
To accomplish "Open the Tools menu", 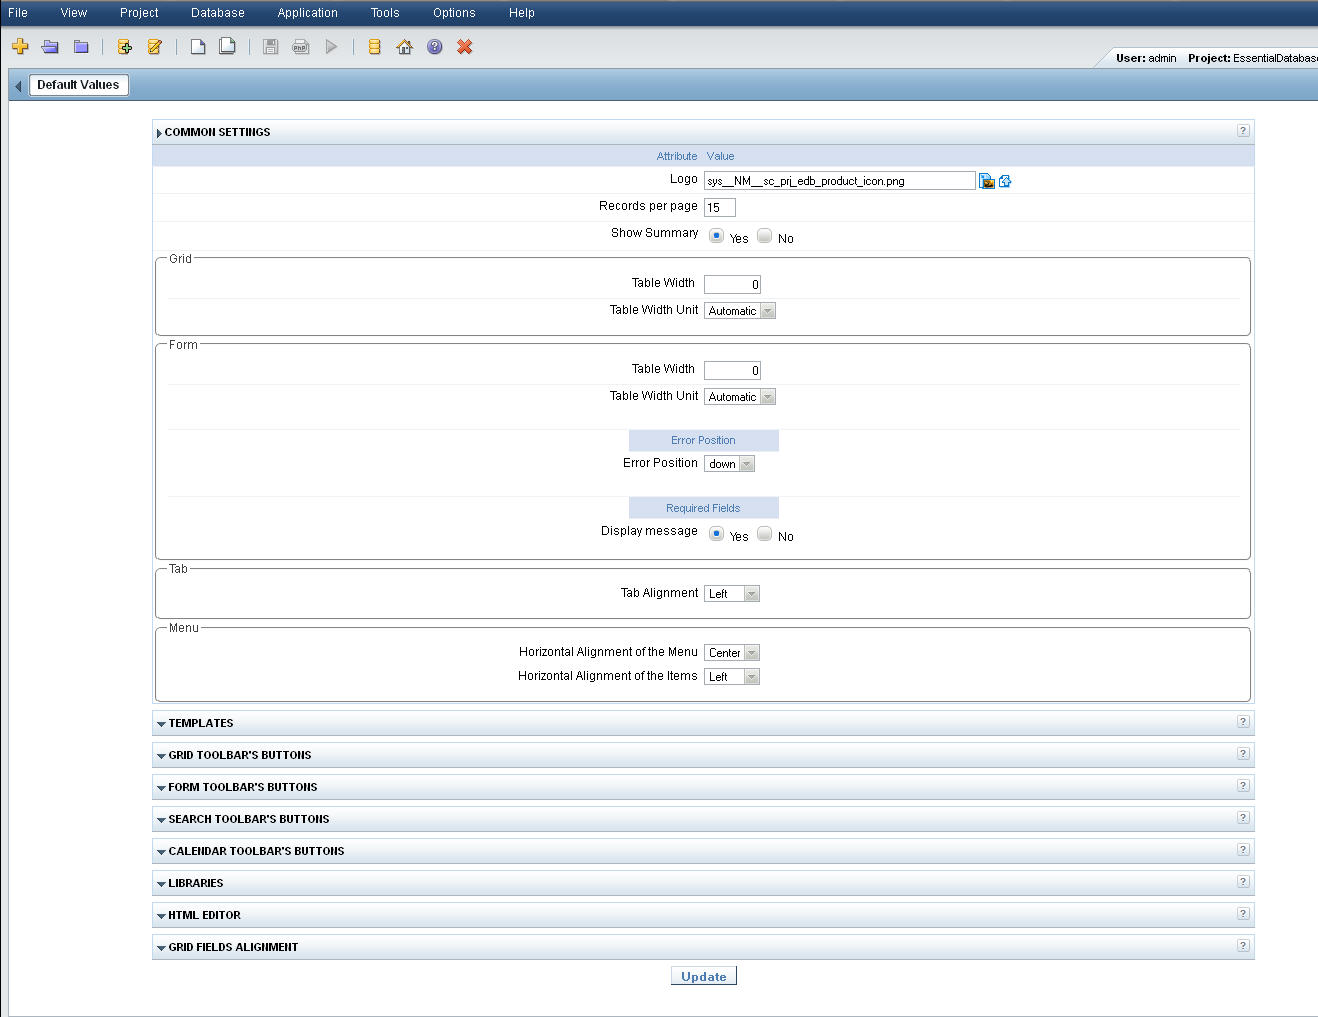I will (x=385, y=13).
